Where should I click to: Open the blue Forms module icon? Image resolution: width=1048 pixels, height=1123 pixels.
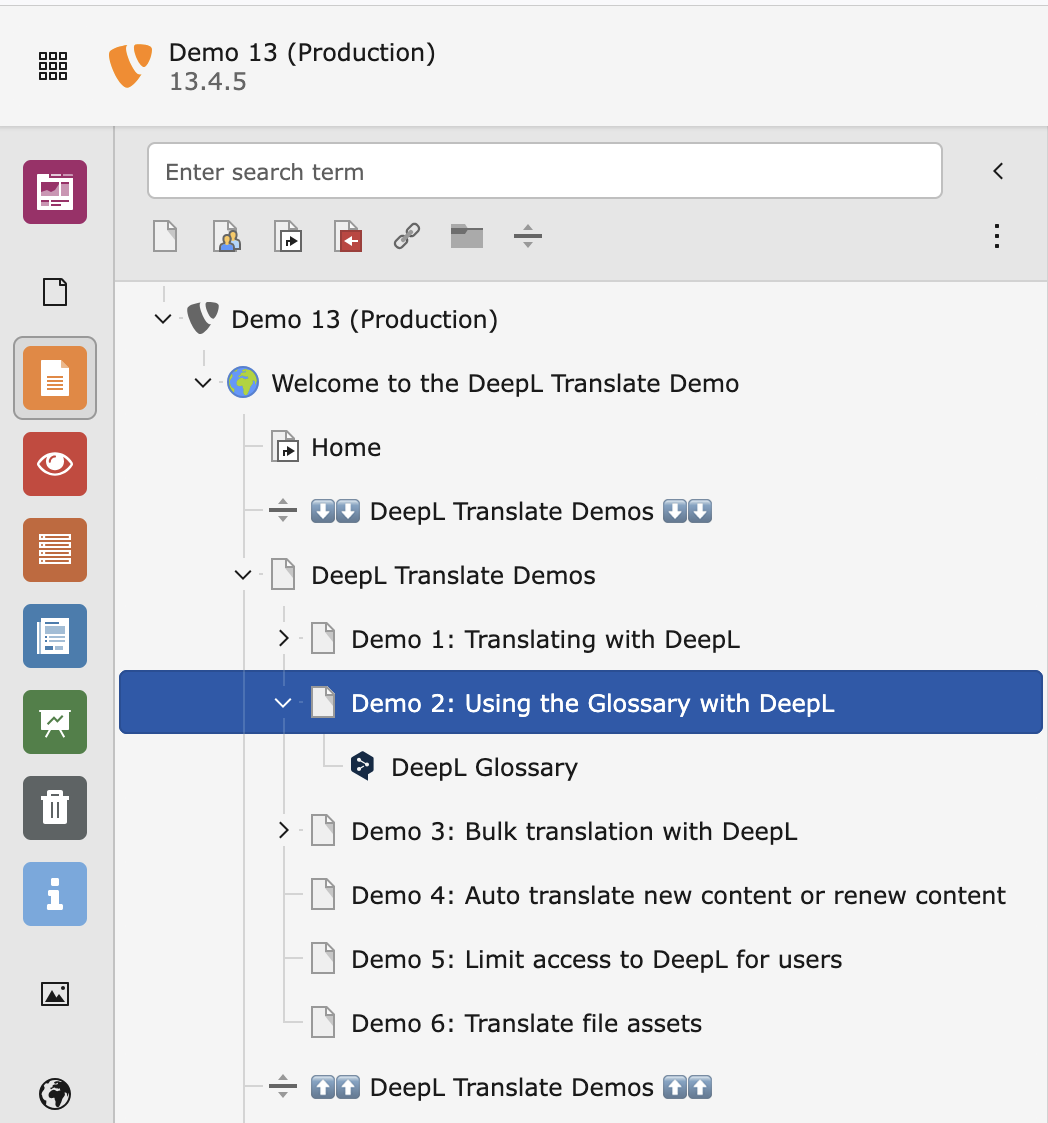[55, 636]
